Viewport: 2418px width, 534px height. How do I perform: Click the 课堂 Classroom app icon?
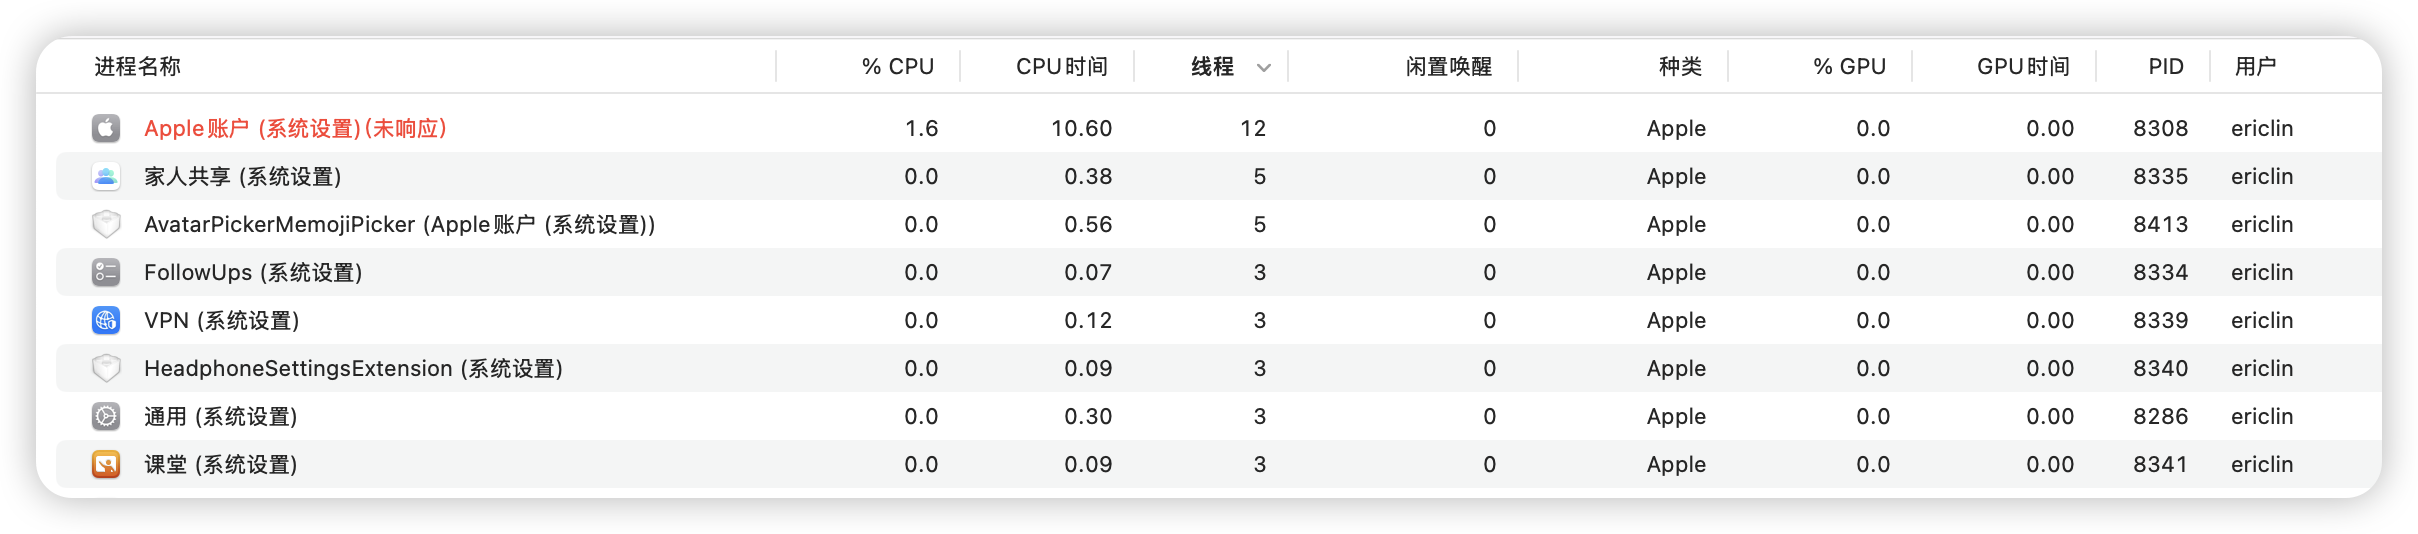tap(106, 464)
